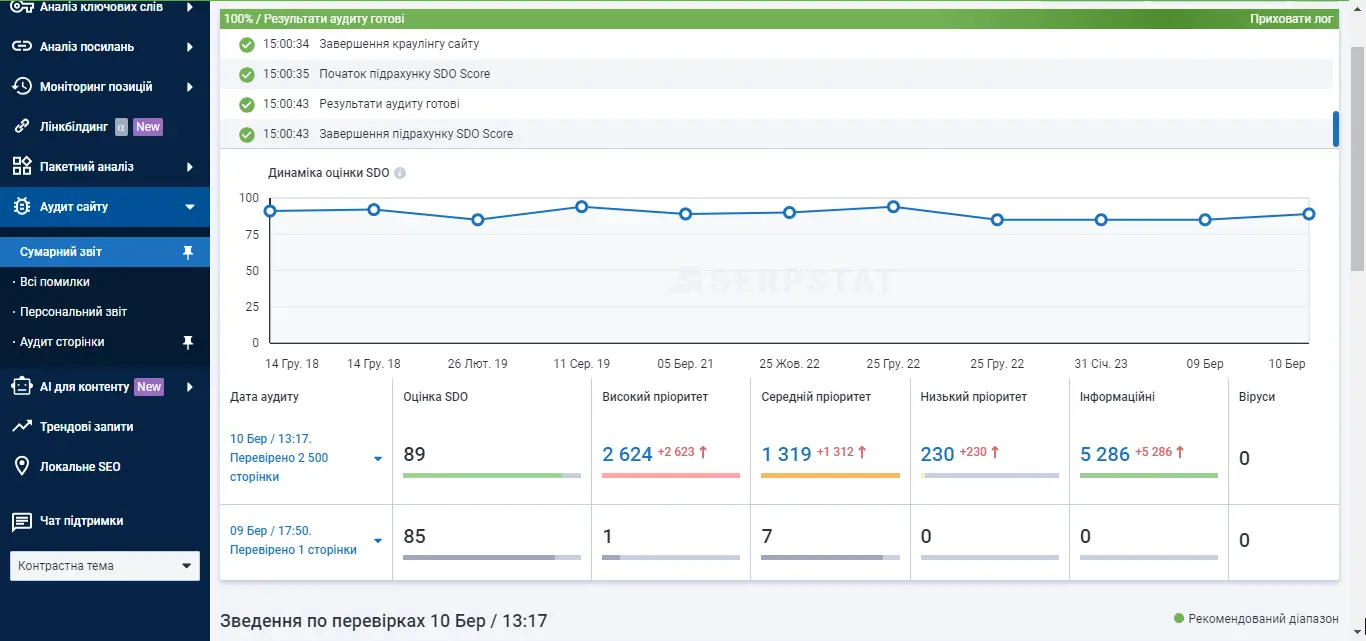Click the last chart point for 10 Бер
The height and width of the screenshot is (641, 1366).
coord(1309,214)
